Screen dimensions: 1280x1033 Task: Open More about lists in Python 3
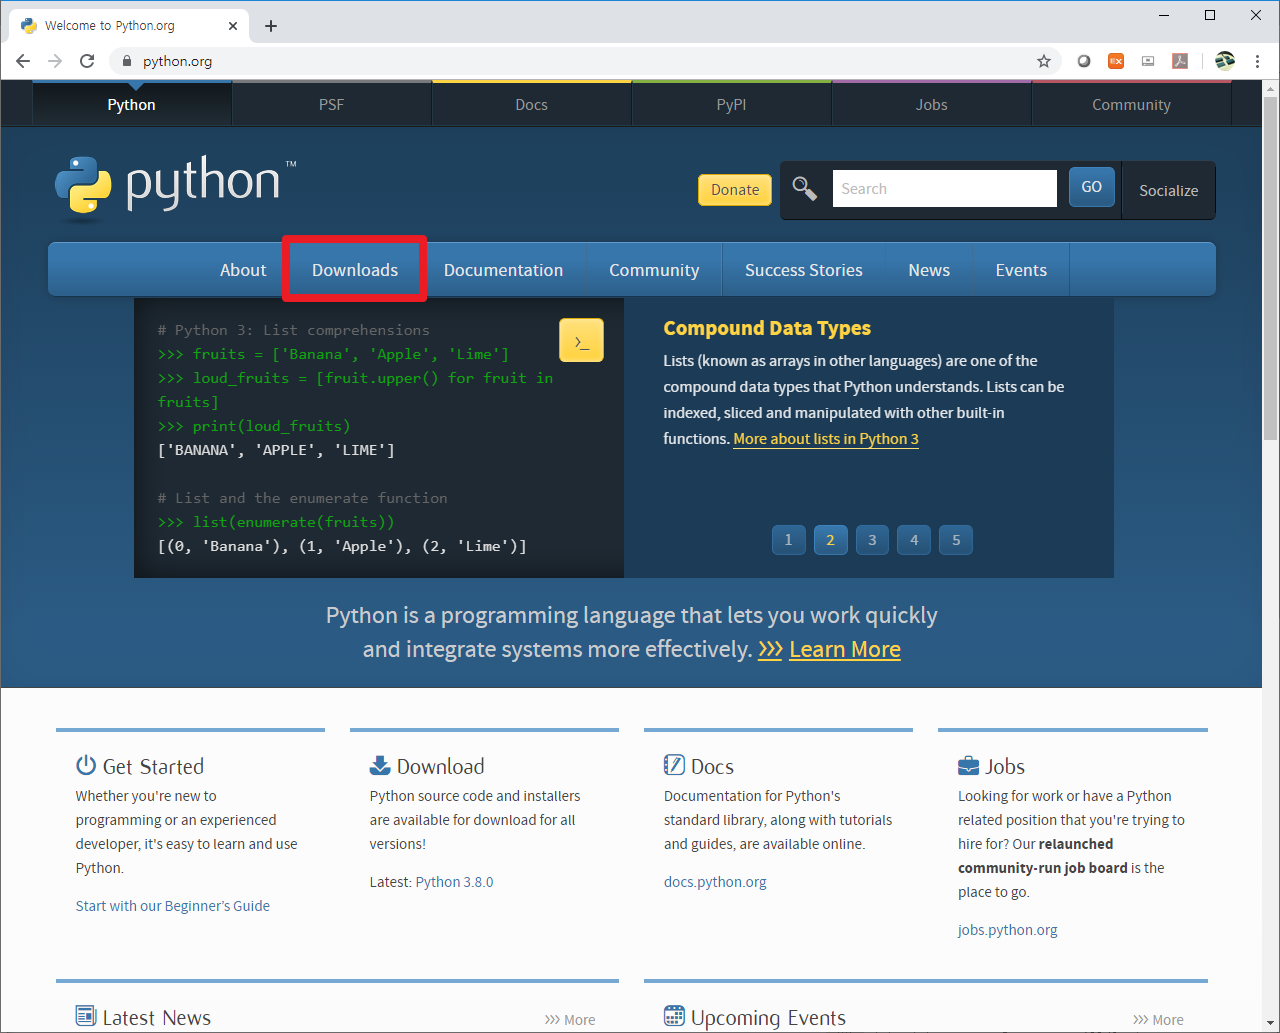[826, 439]
